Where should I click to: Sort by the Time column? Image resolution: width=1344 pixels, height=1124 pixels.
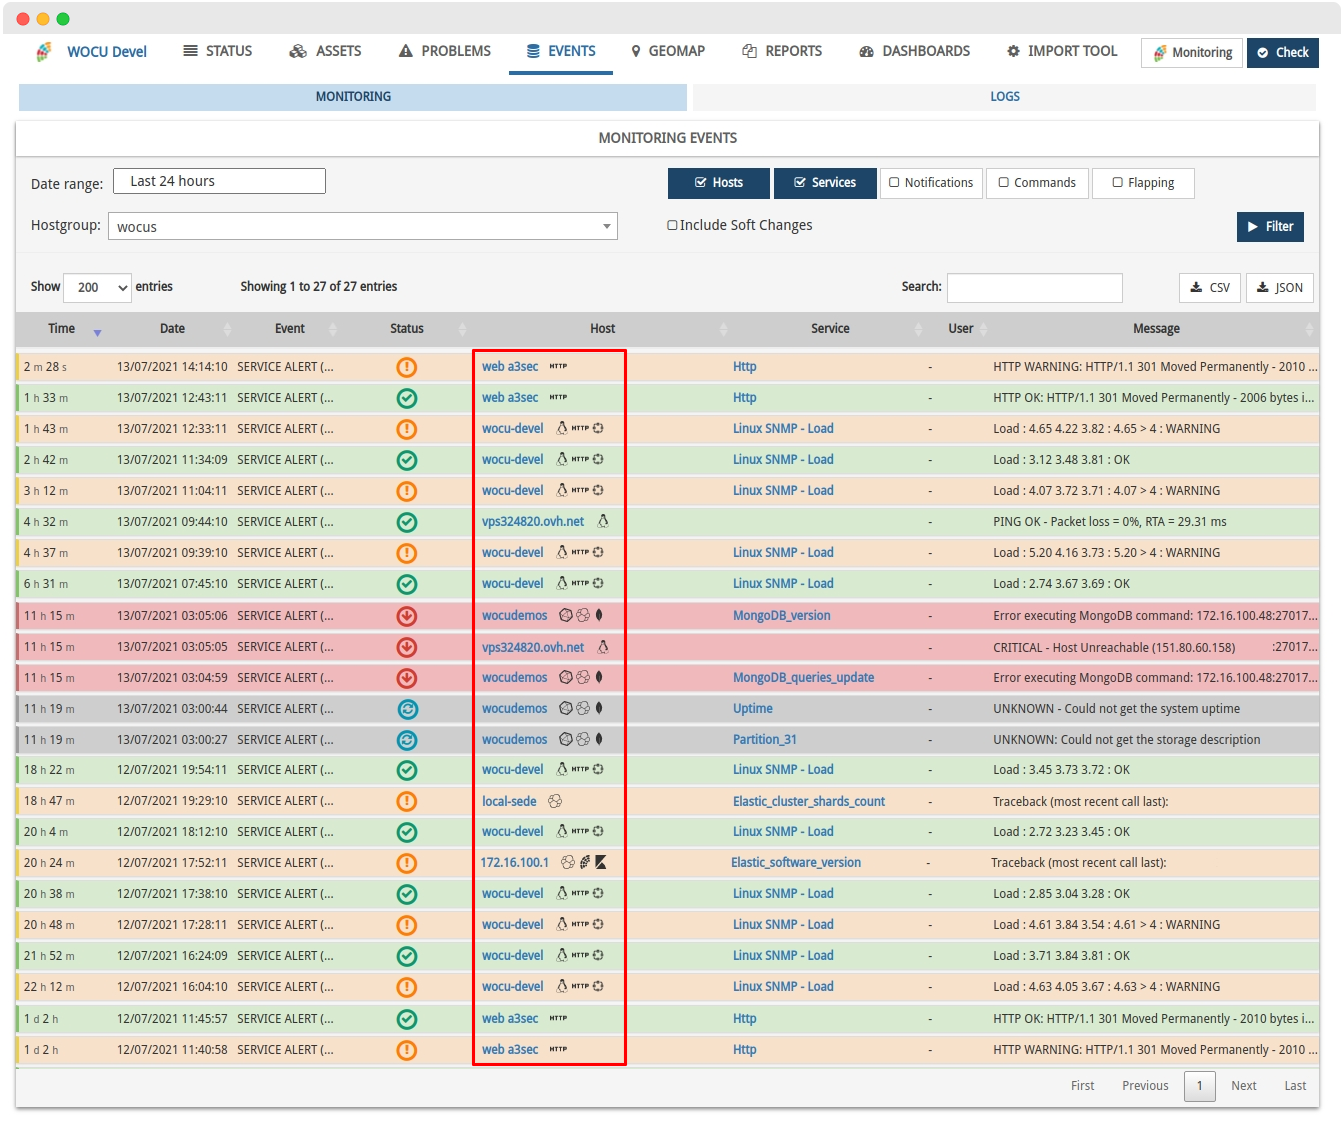click(62, 329)
